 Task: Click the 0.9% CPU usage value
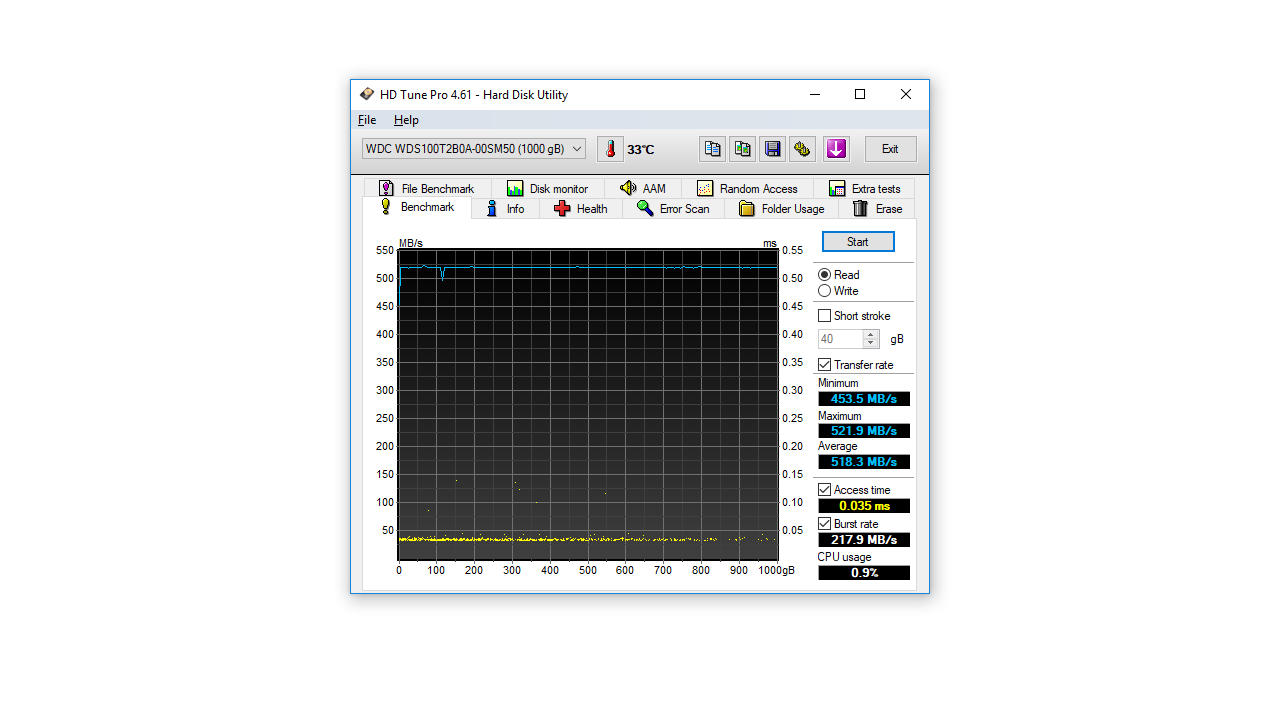864,573
